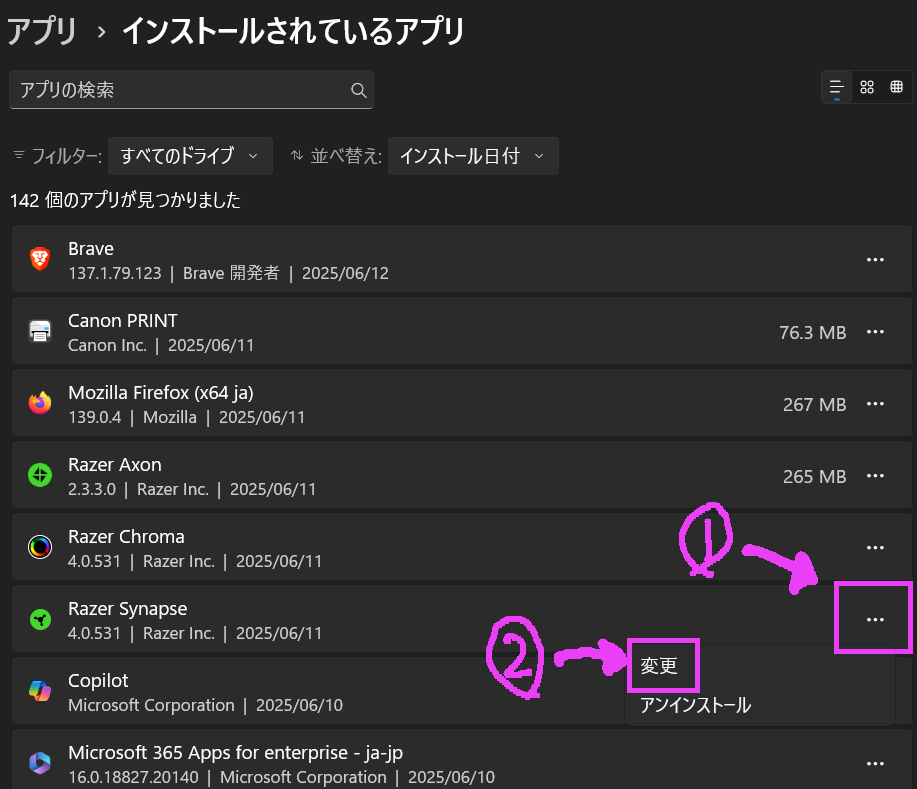This screenshot has height=789, width=917.
Task: Click inside the アプリの検索 search field
Action: 191,89
